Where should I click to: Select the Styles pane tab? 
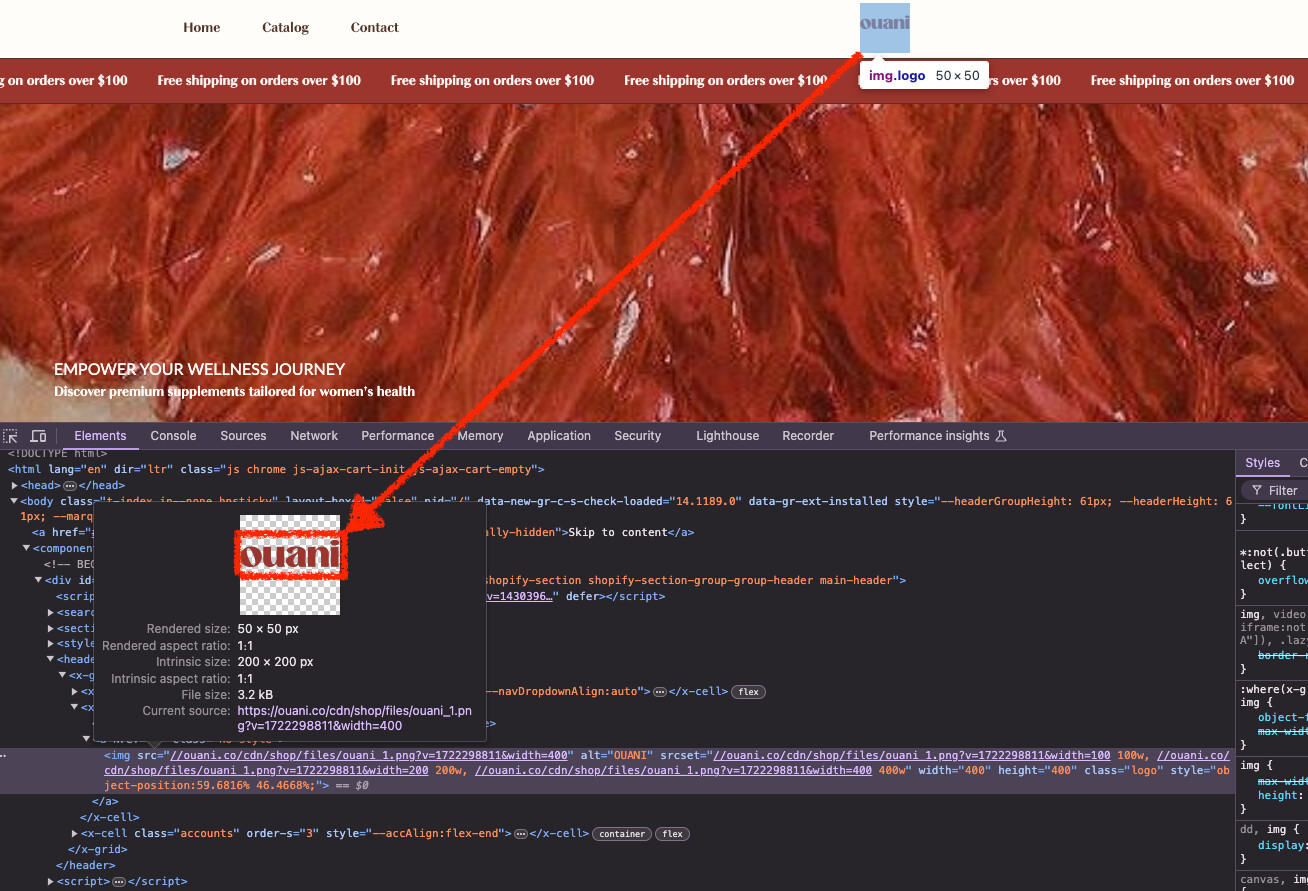1262,463
